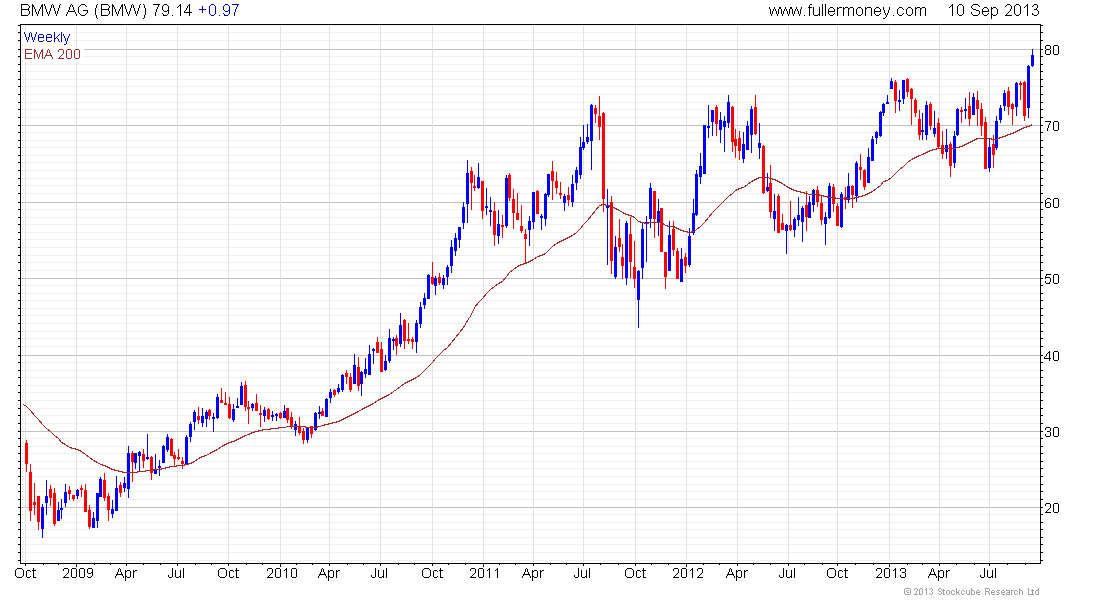Viewport: 1100px width, 600px height.
Task: Click the 'Jul' label before 2011
Action: pos(380,573)
